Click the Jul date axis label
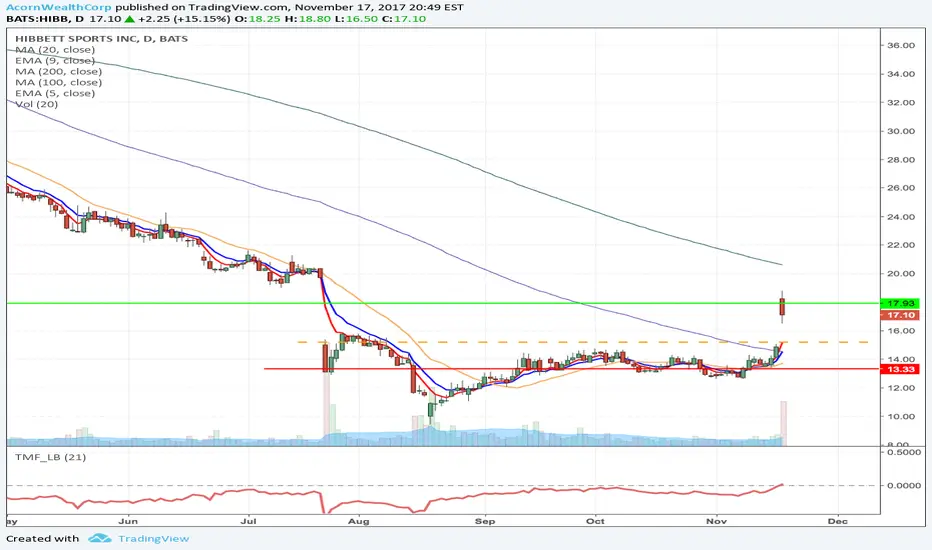The width and height of the screenshot is (932, 550). pos(248,521)
